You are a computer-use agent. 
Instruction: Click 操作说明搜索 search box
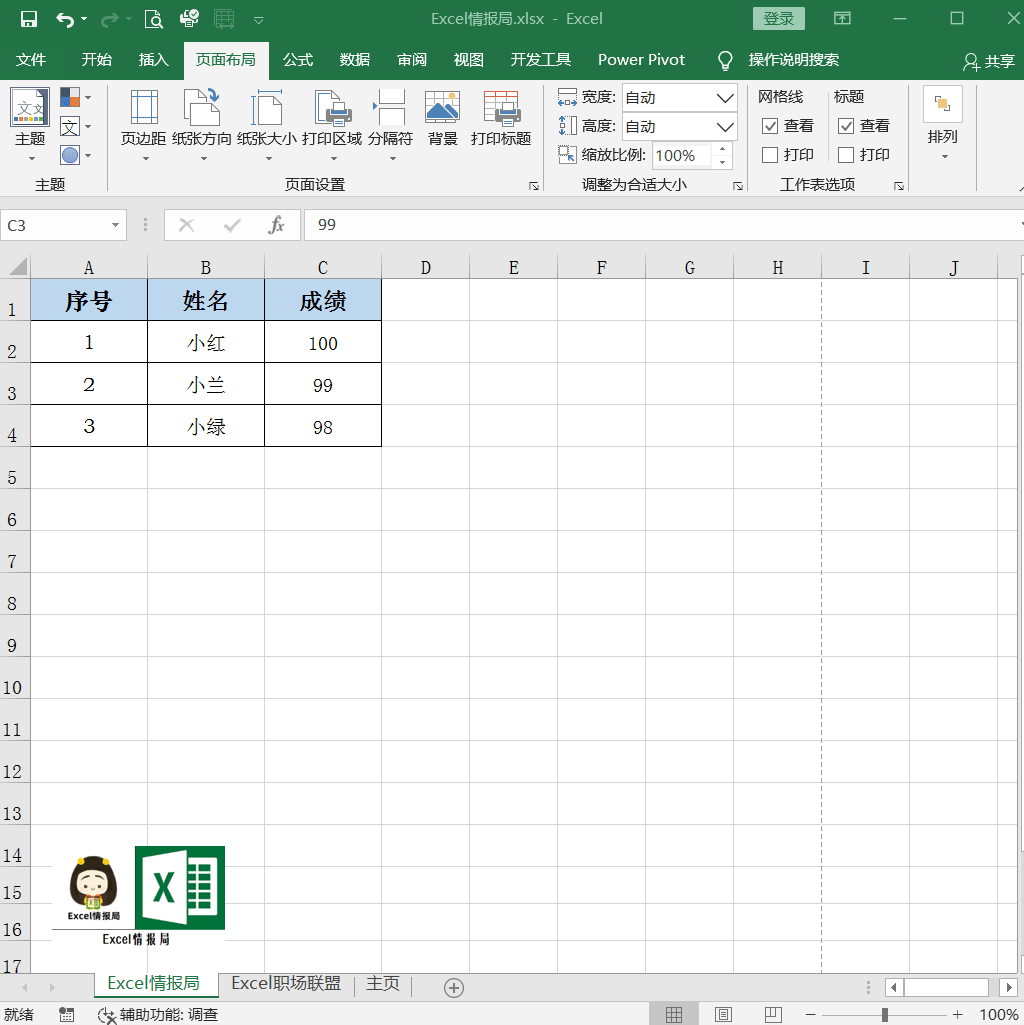point(794,60)
